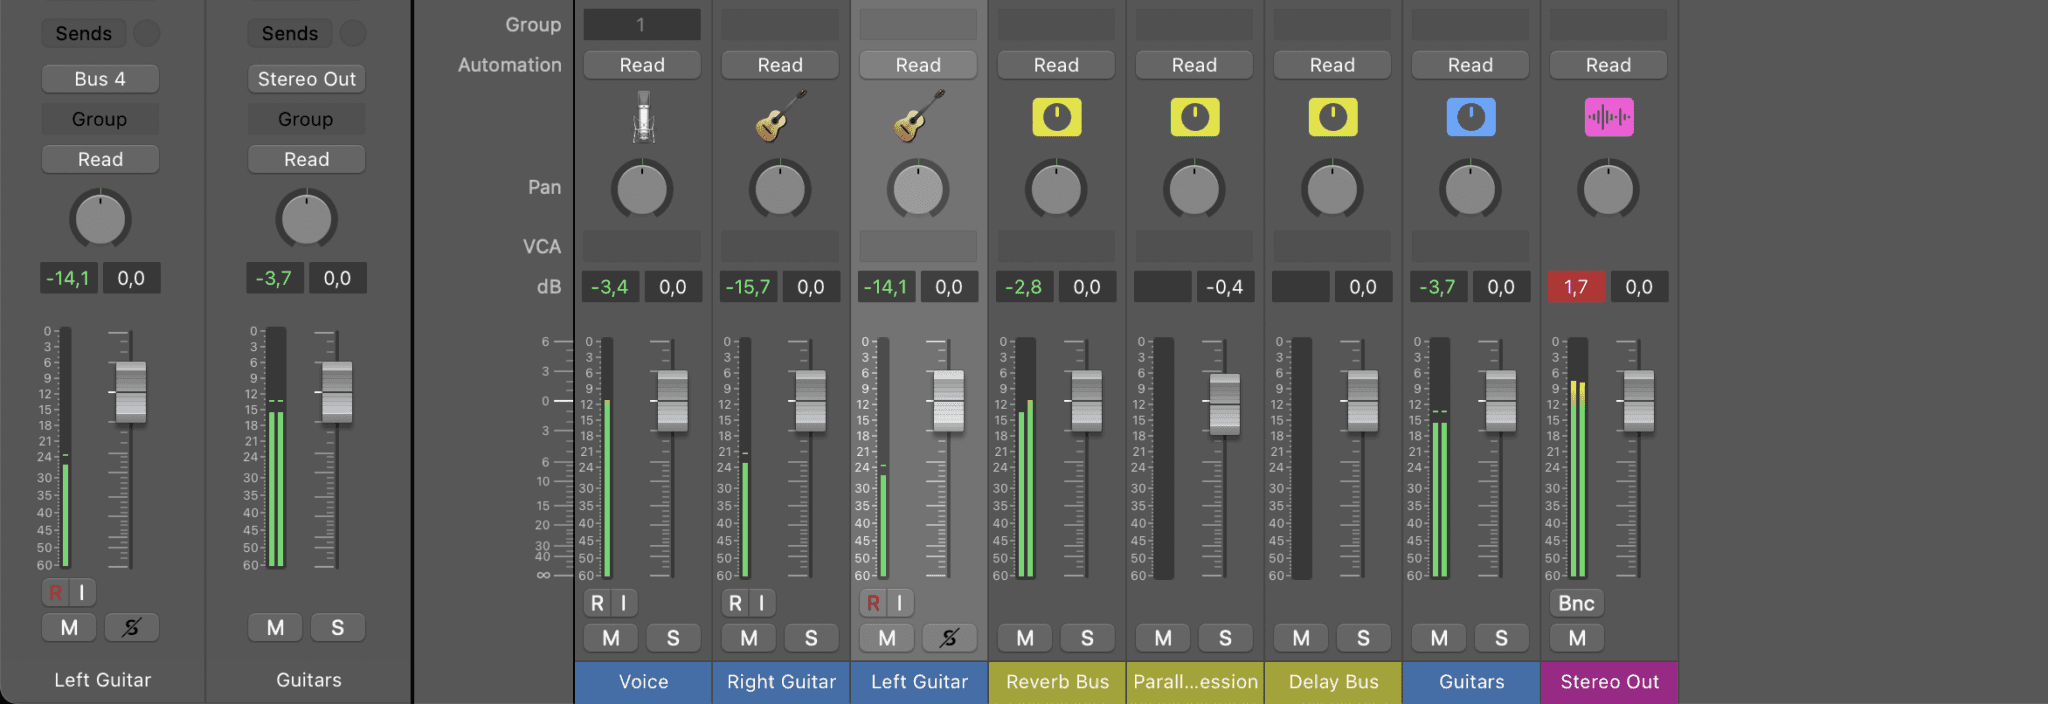Click the Left Guitar track icon in mixer
2048x704 pixels.
918,117
